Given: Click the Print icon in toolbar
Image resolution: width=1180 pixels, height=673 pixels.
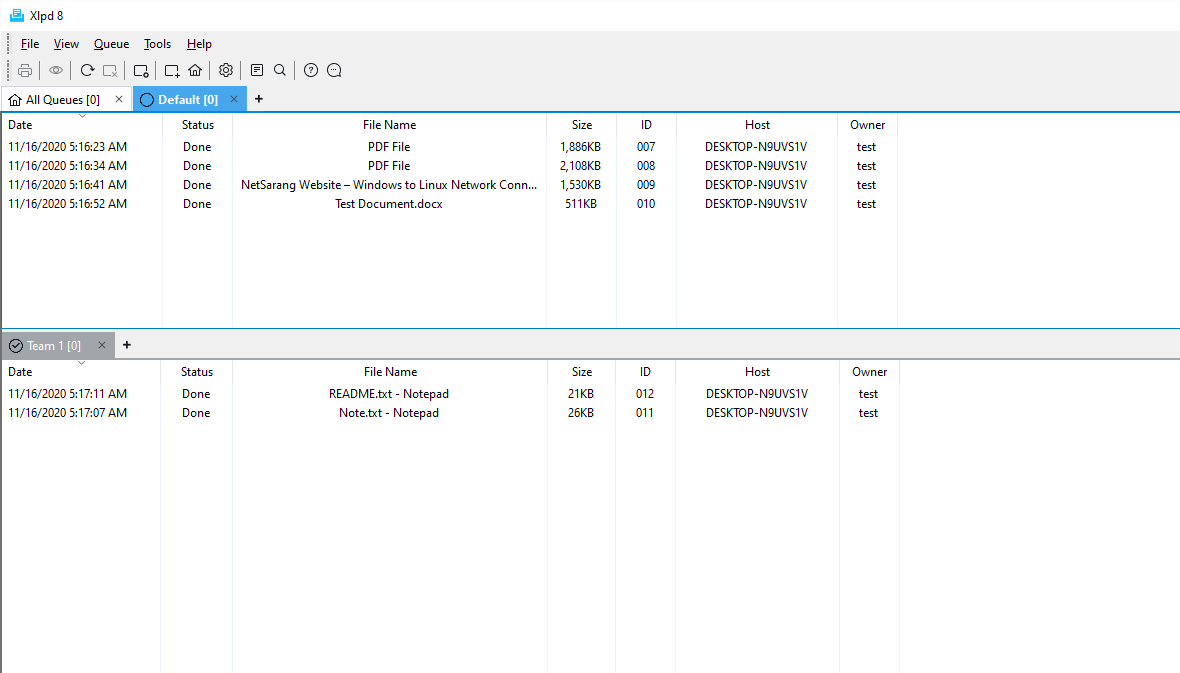Looking at the screenshot, I should point(25,70).
